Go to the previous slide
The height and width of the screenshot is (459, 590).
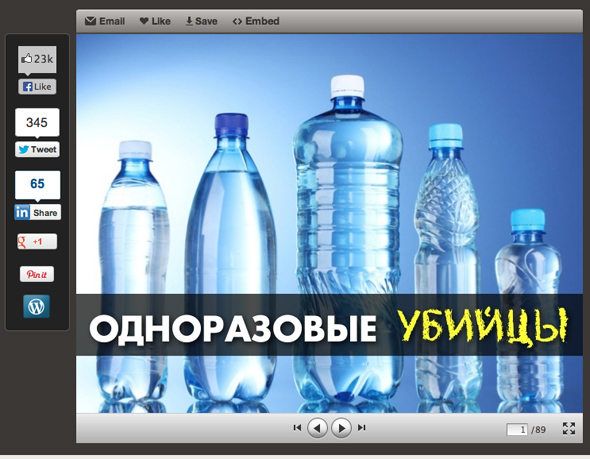coord(317,428)
